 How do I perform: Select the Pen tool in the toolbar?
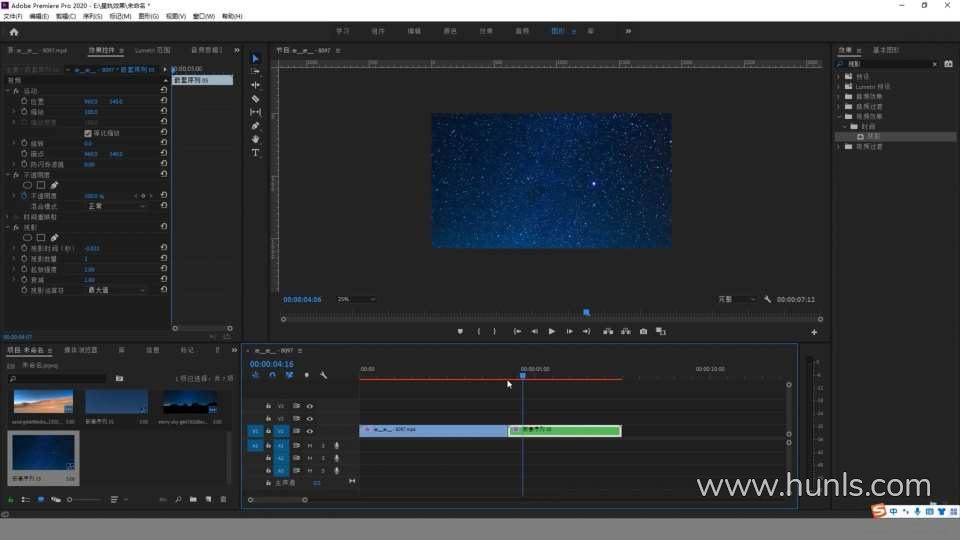[255, 126]
